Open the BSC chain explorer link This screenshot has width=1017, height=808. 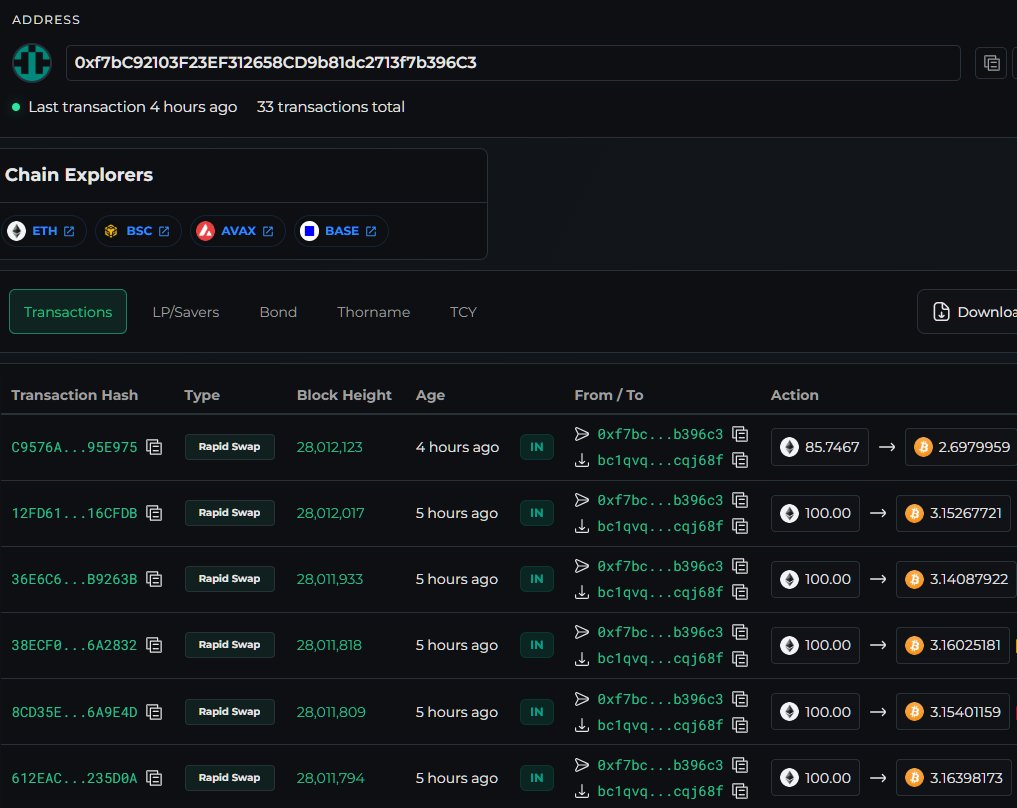tap(138, 231)
